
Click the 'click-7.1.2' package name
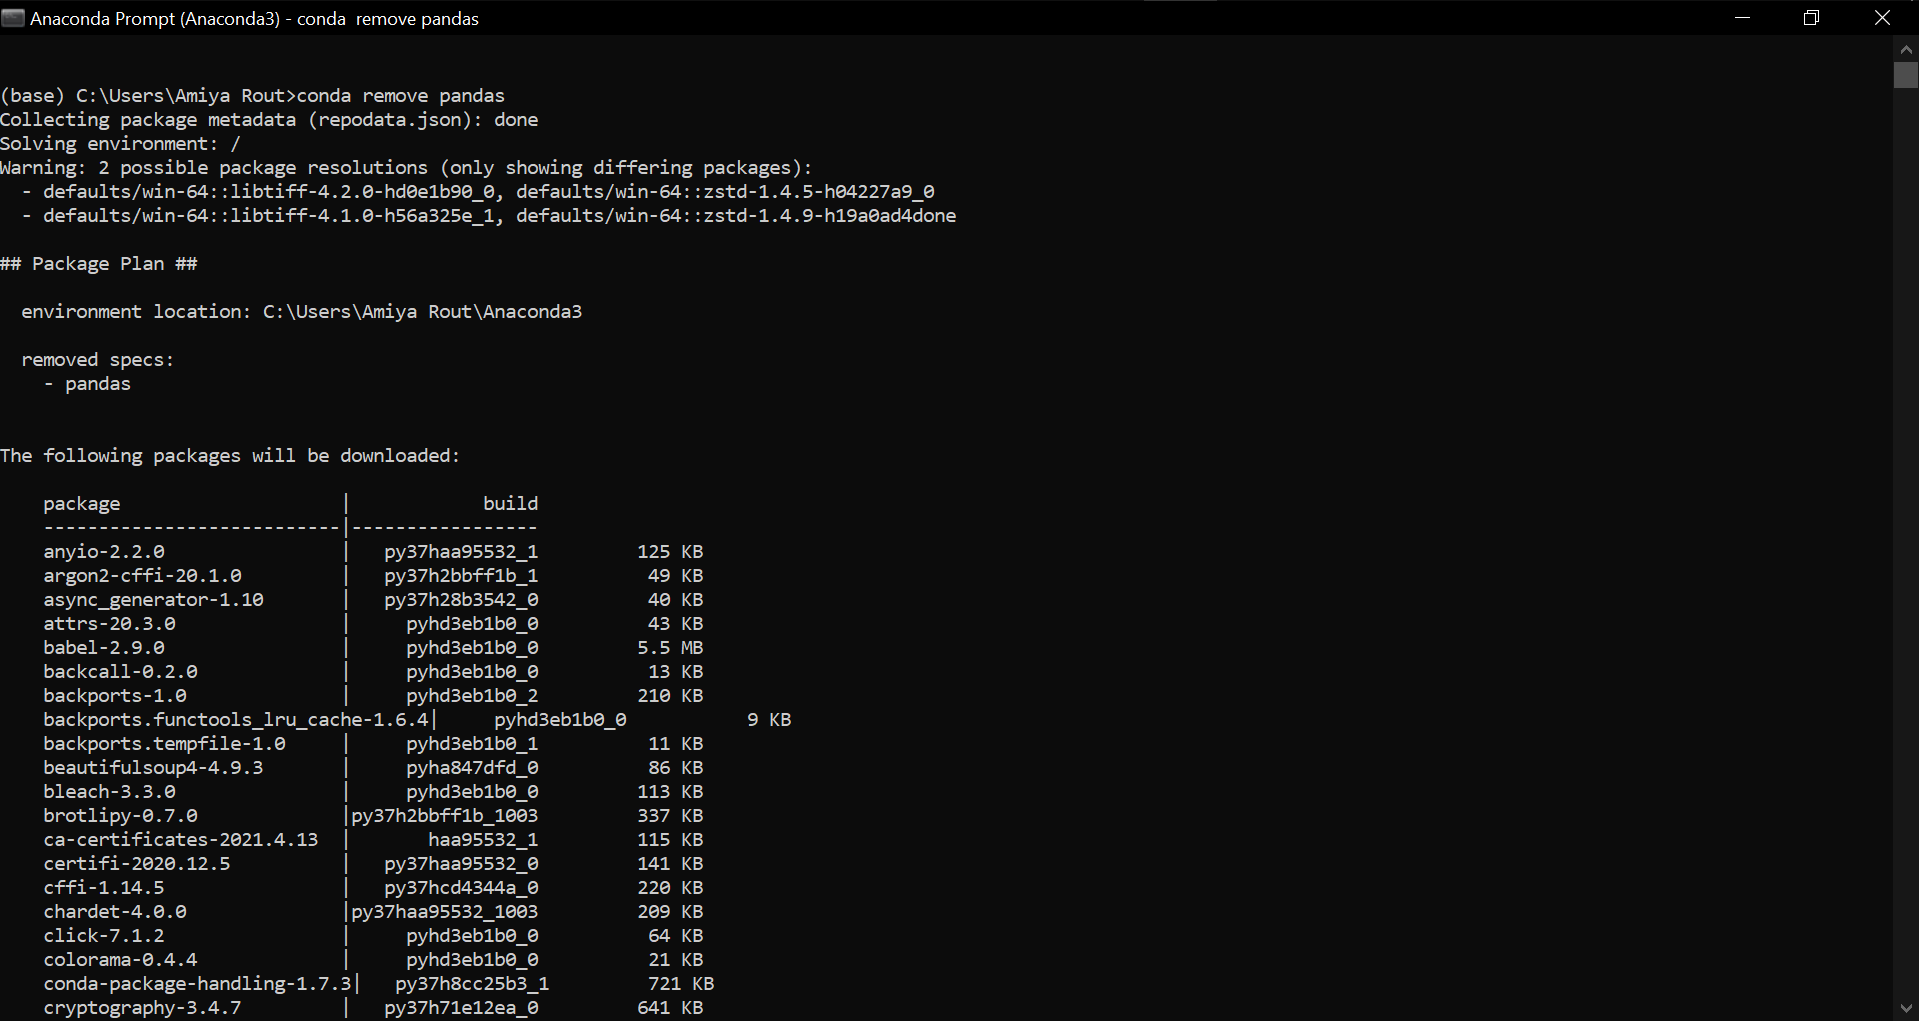pos(104,936)
